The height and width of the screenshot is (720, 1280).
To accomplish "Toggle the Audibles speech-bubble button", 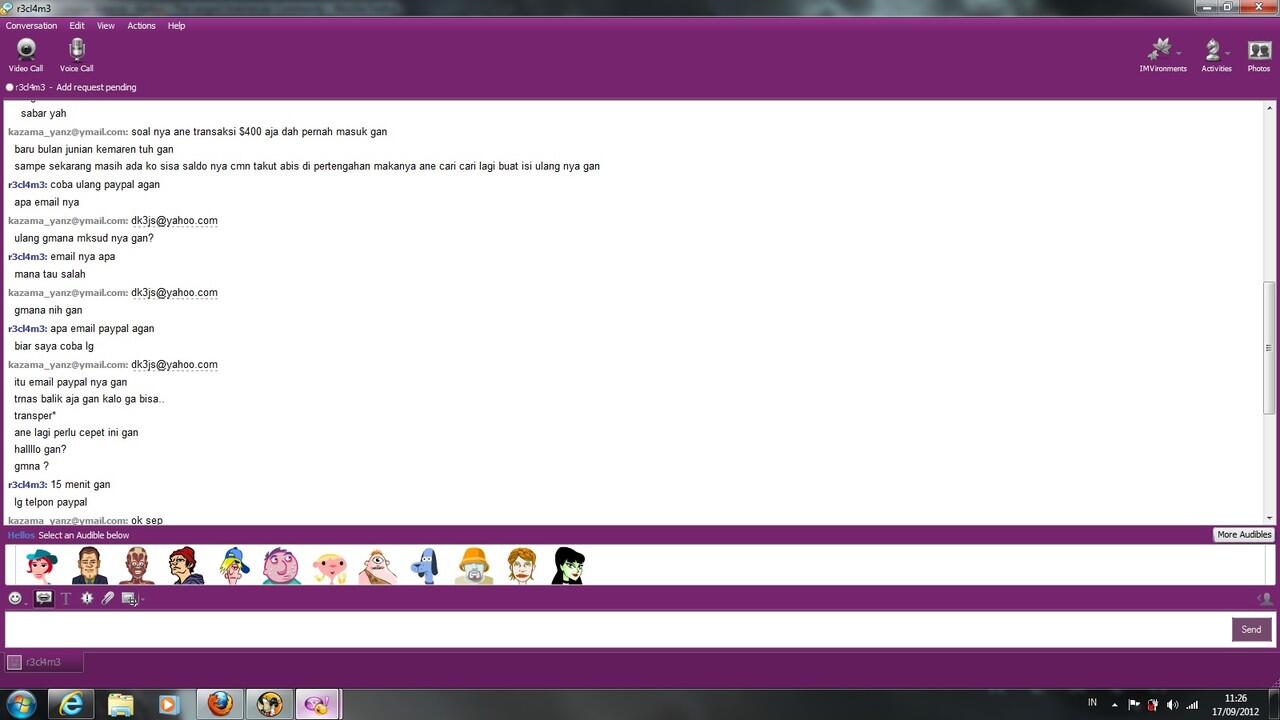I will point(44,598).
